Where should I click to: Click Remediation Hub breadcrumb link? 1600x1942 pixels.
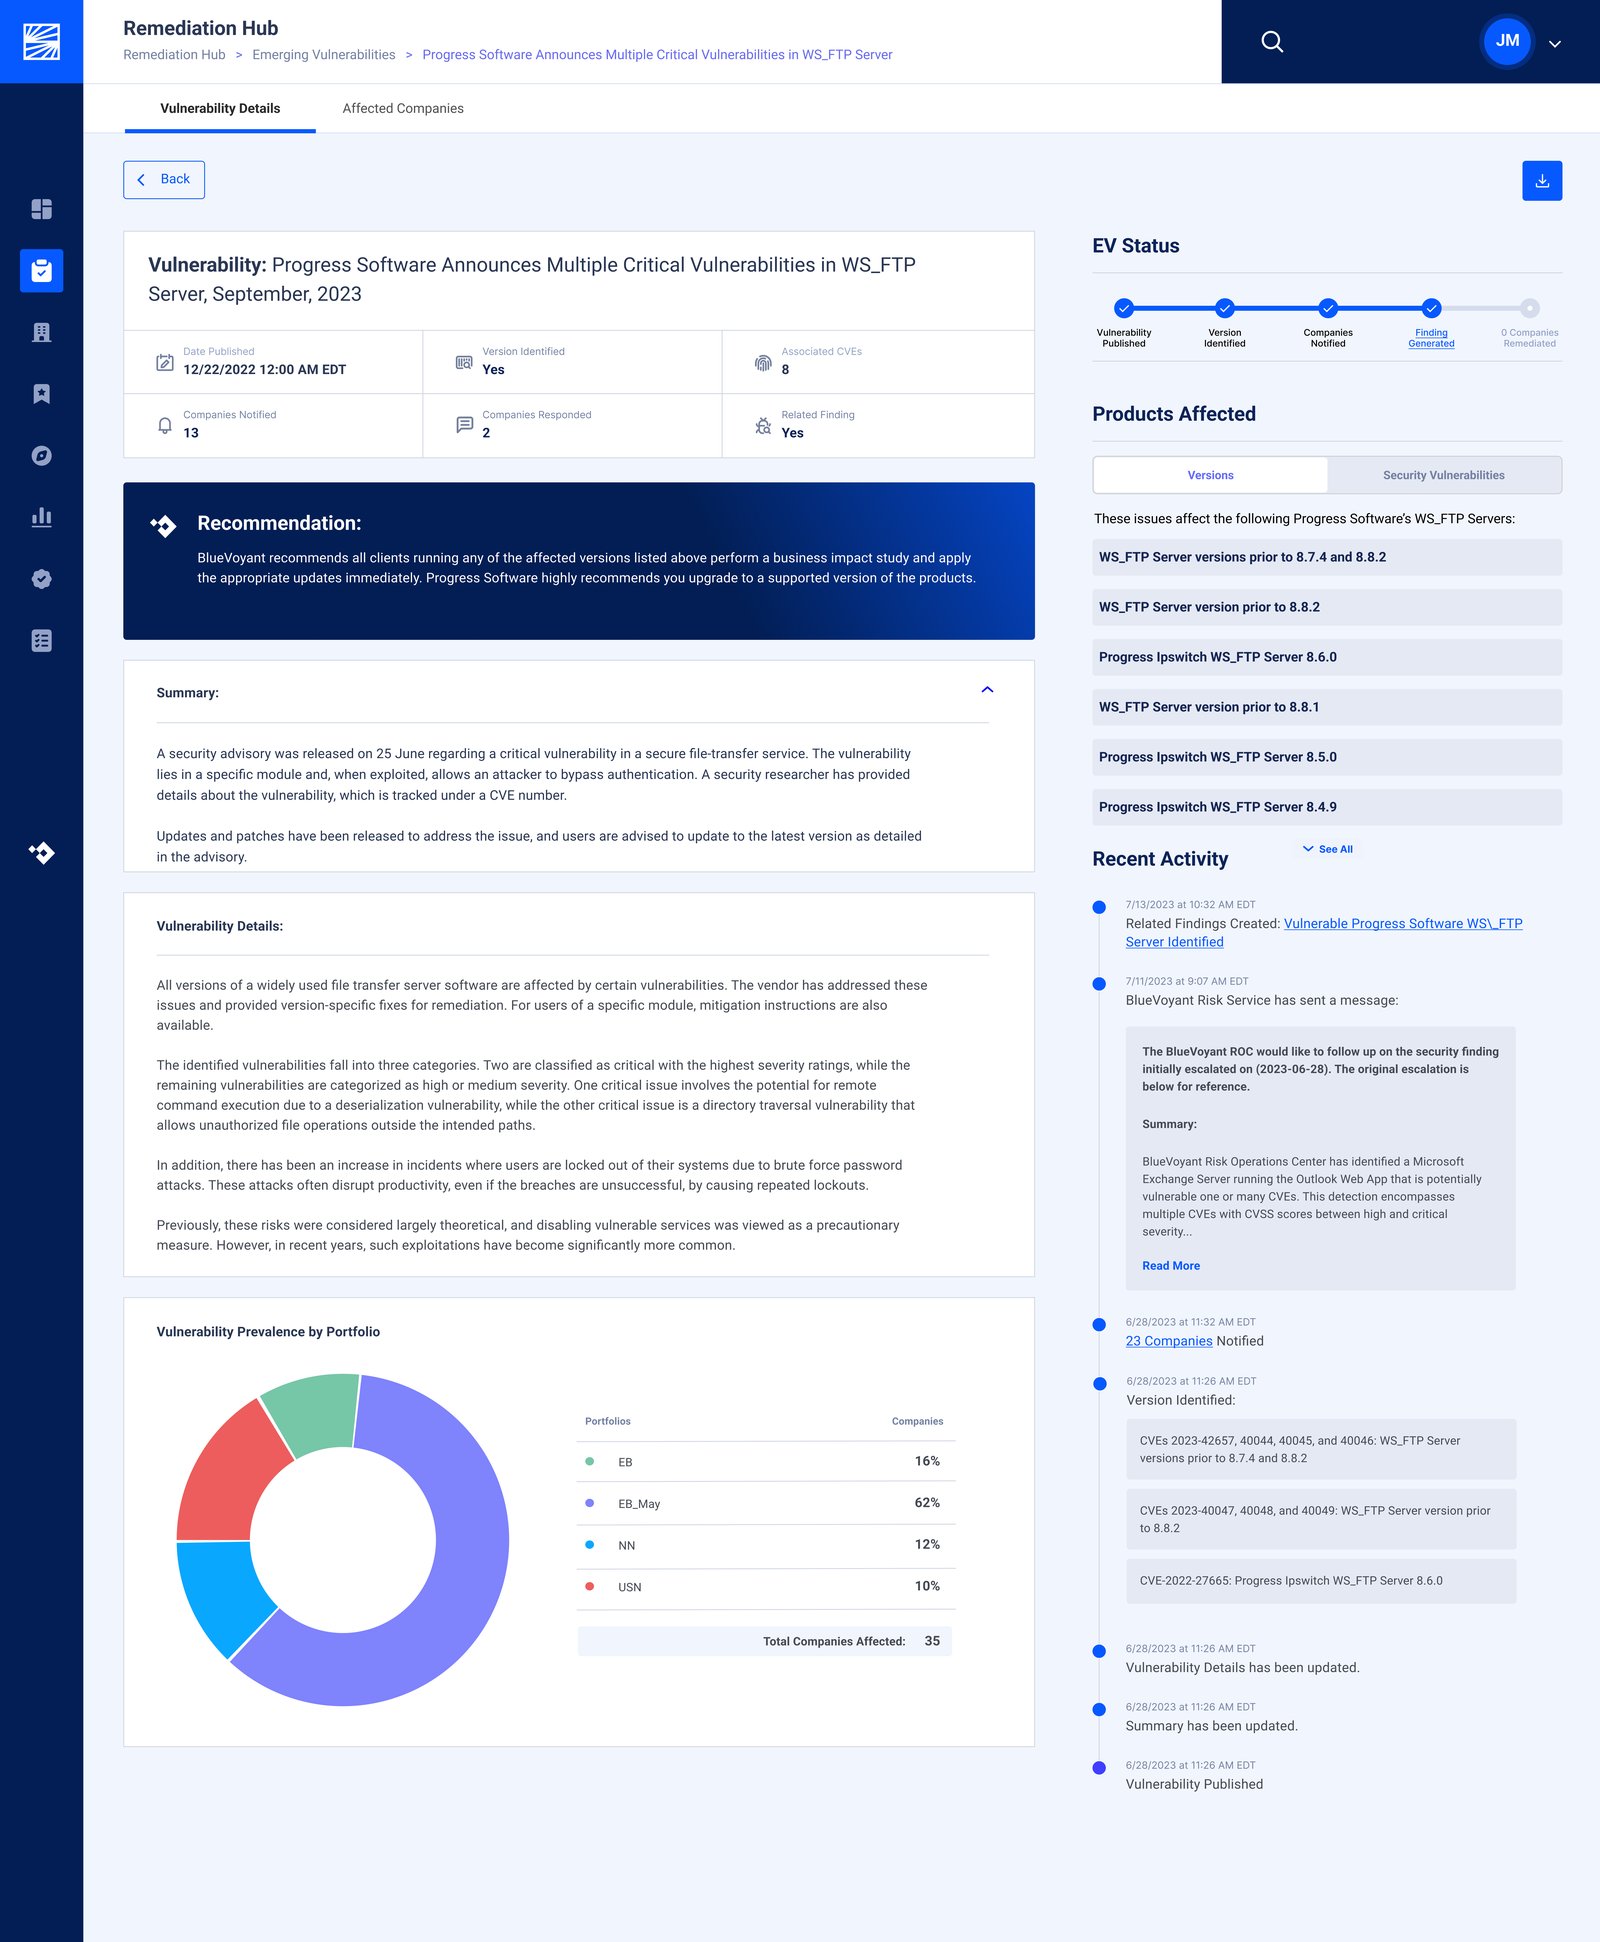tap(174, 55)
